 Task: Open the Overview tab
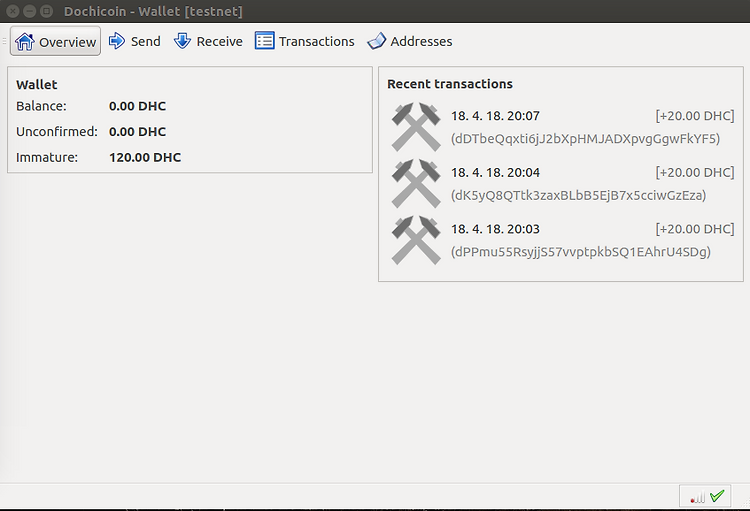(x=55, y=41)
